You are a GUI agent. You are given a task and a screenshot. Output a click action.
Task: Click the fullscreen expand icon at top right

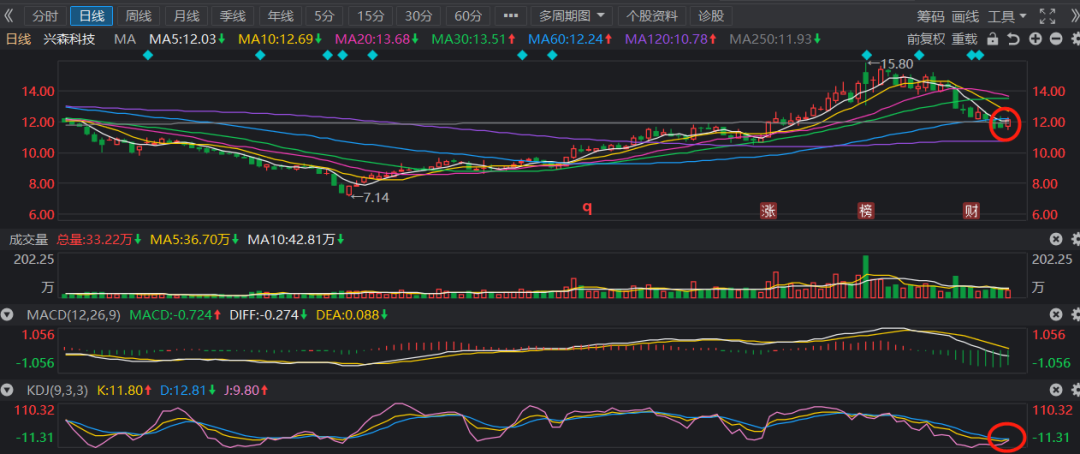1046,16
